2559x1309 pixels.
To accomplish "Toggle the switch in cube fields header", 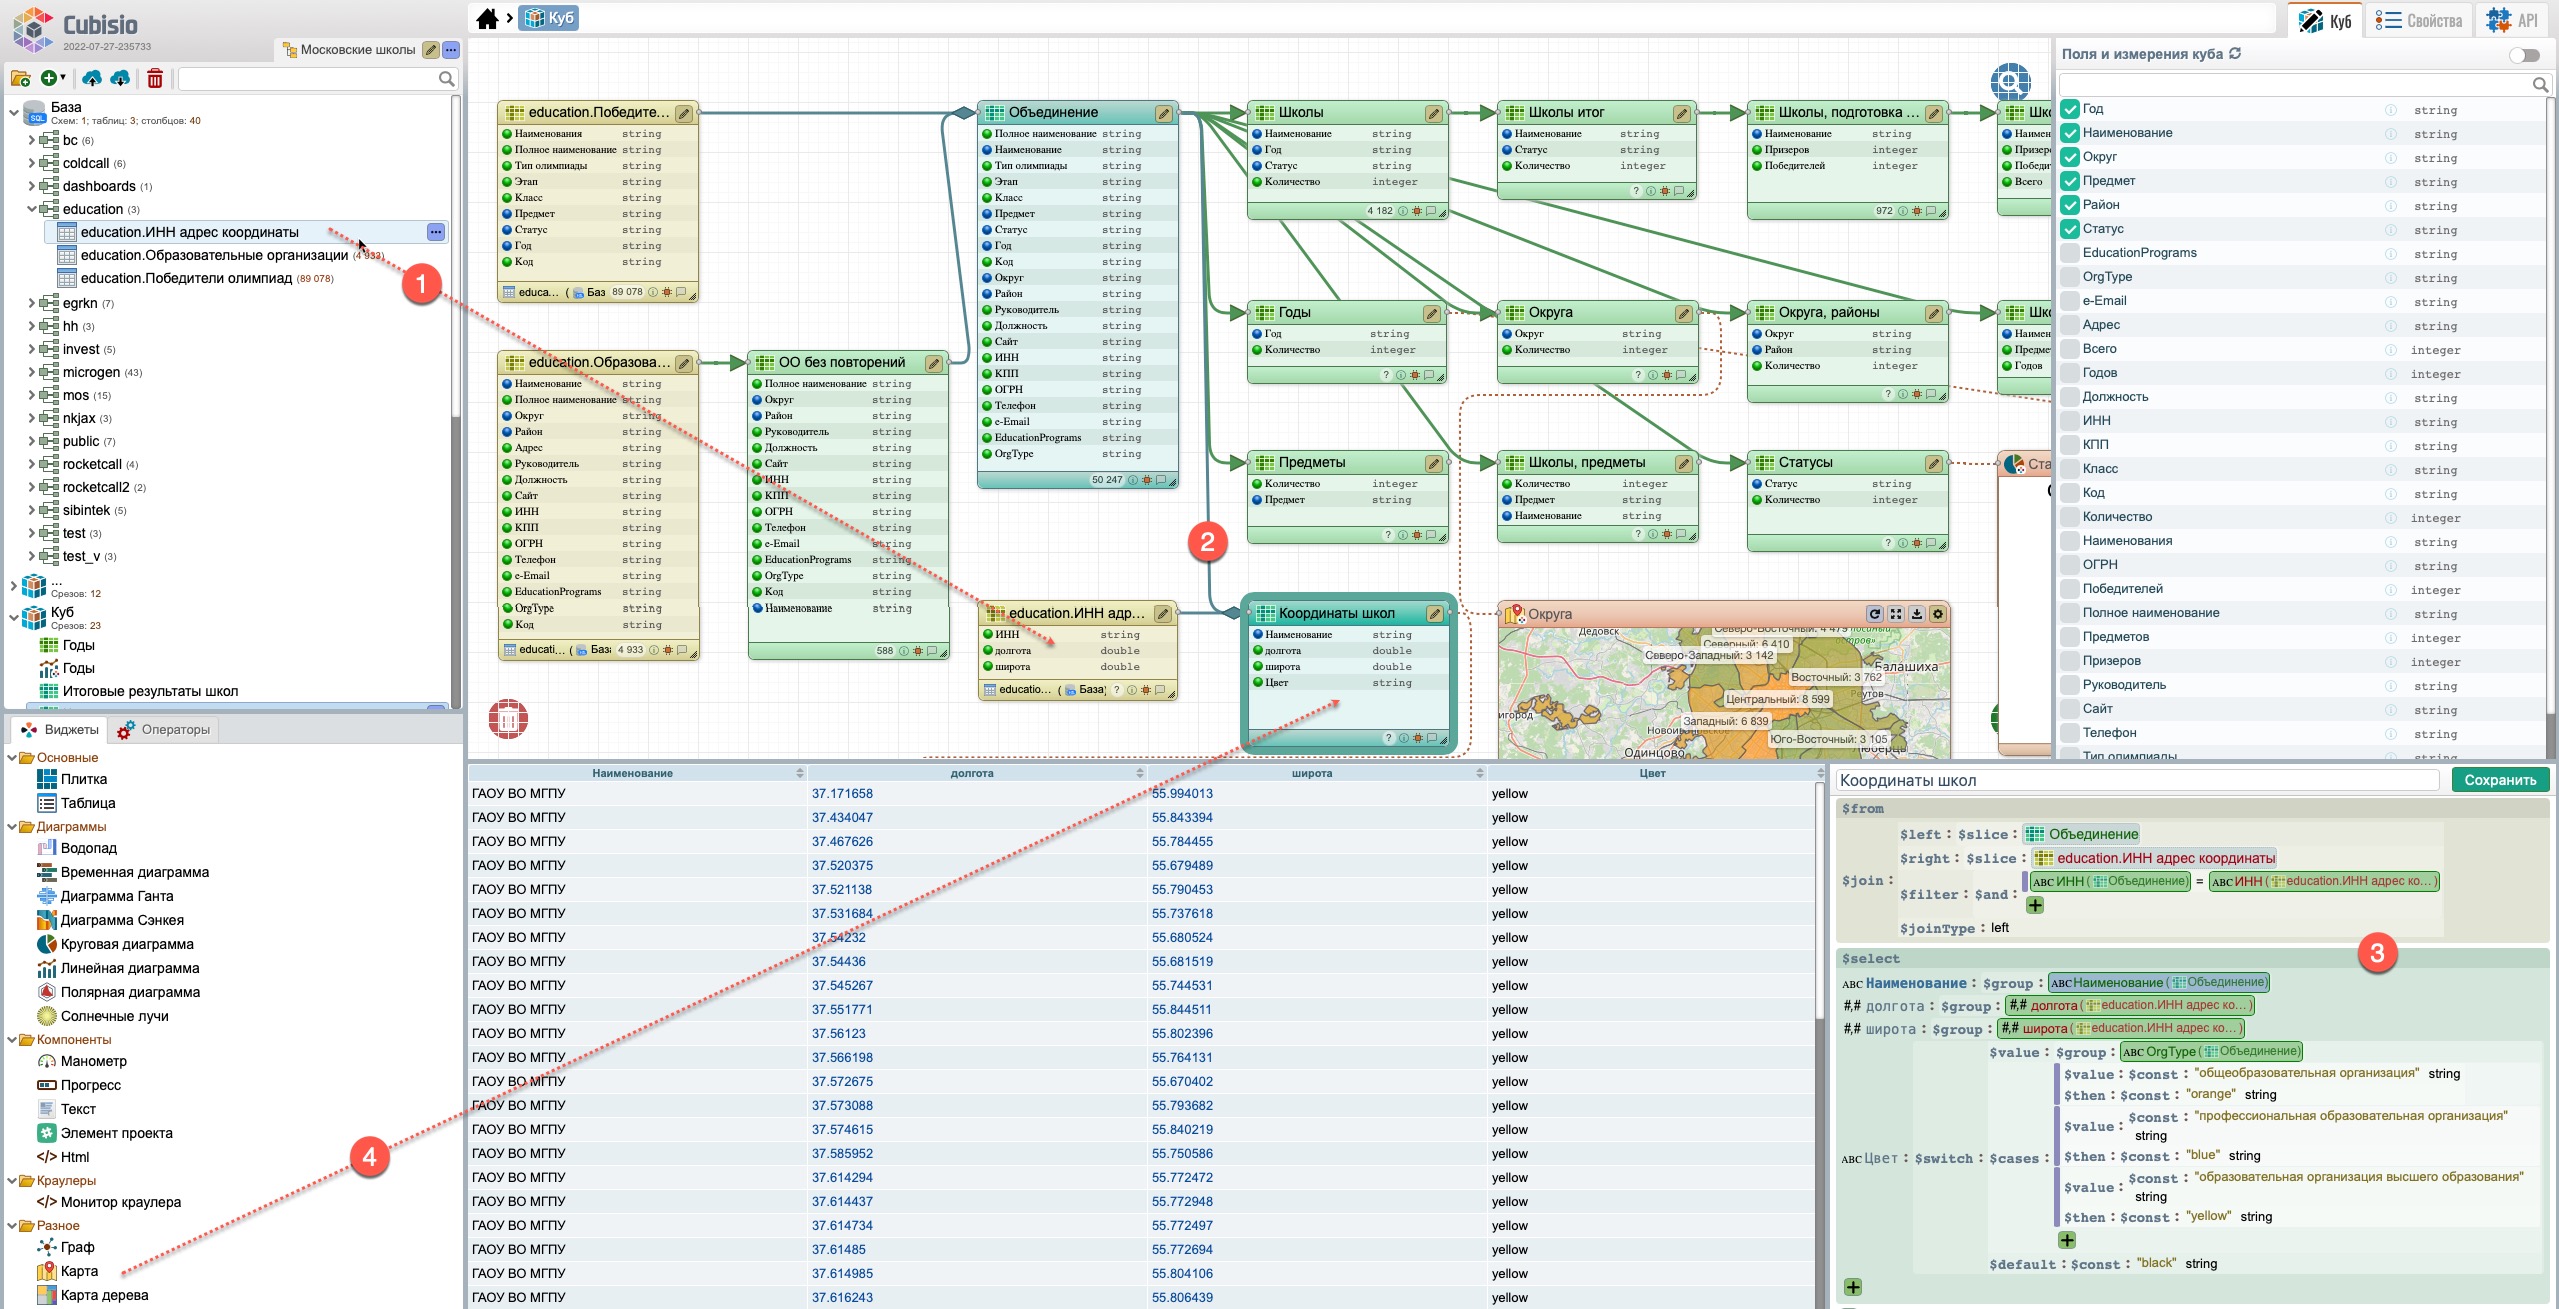I will coord(2524,55).
